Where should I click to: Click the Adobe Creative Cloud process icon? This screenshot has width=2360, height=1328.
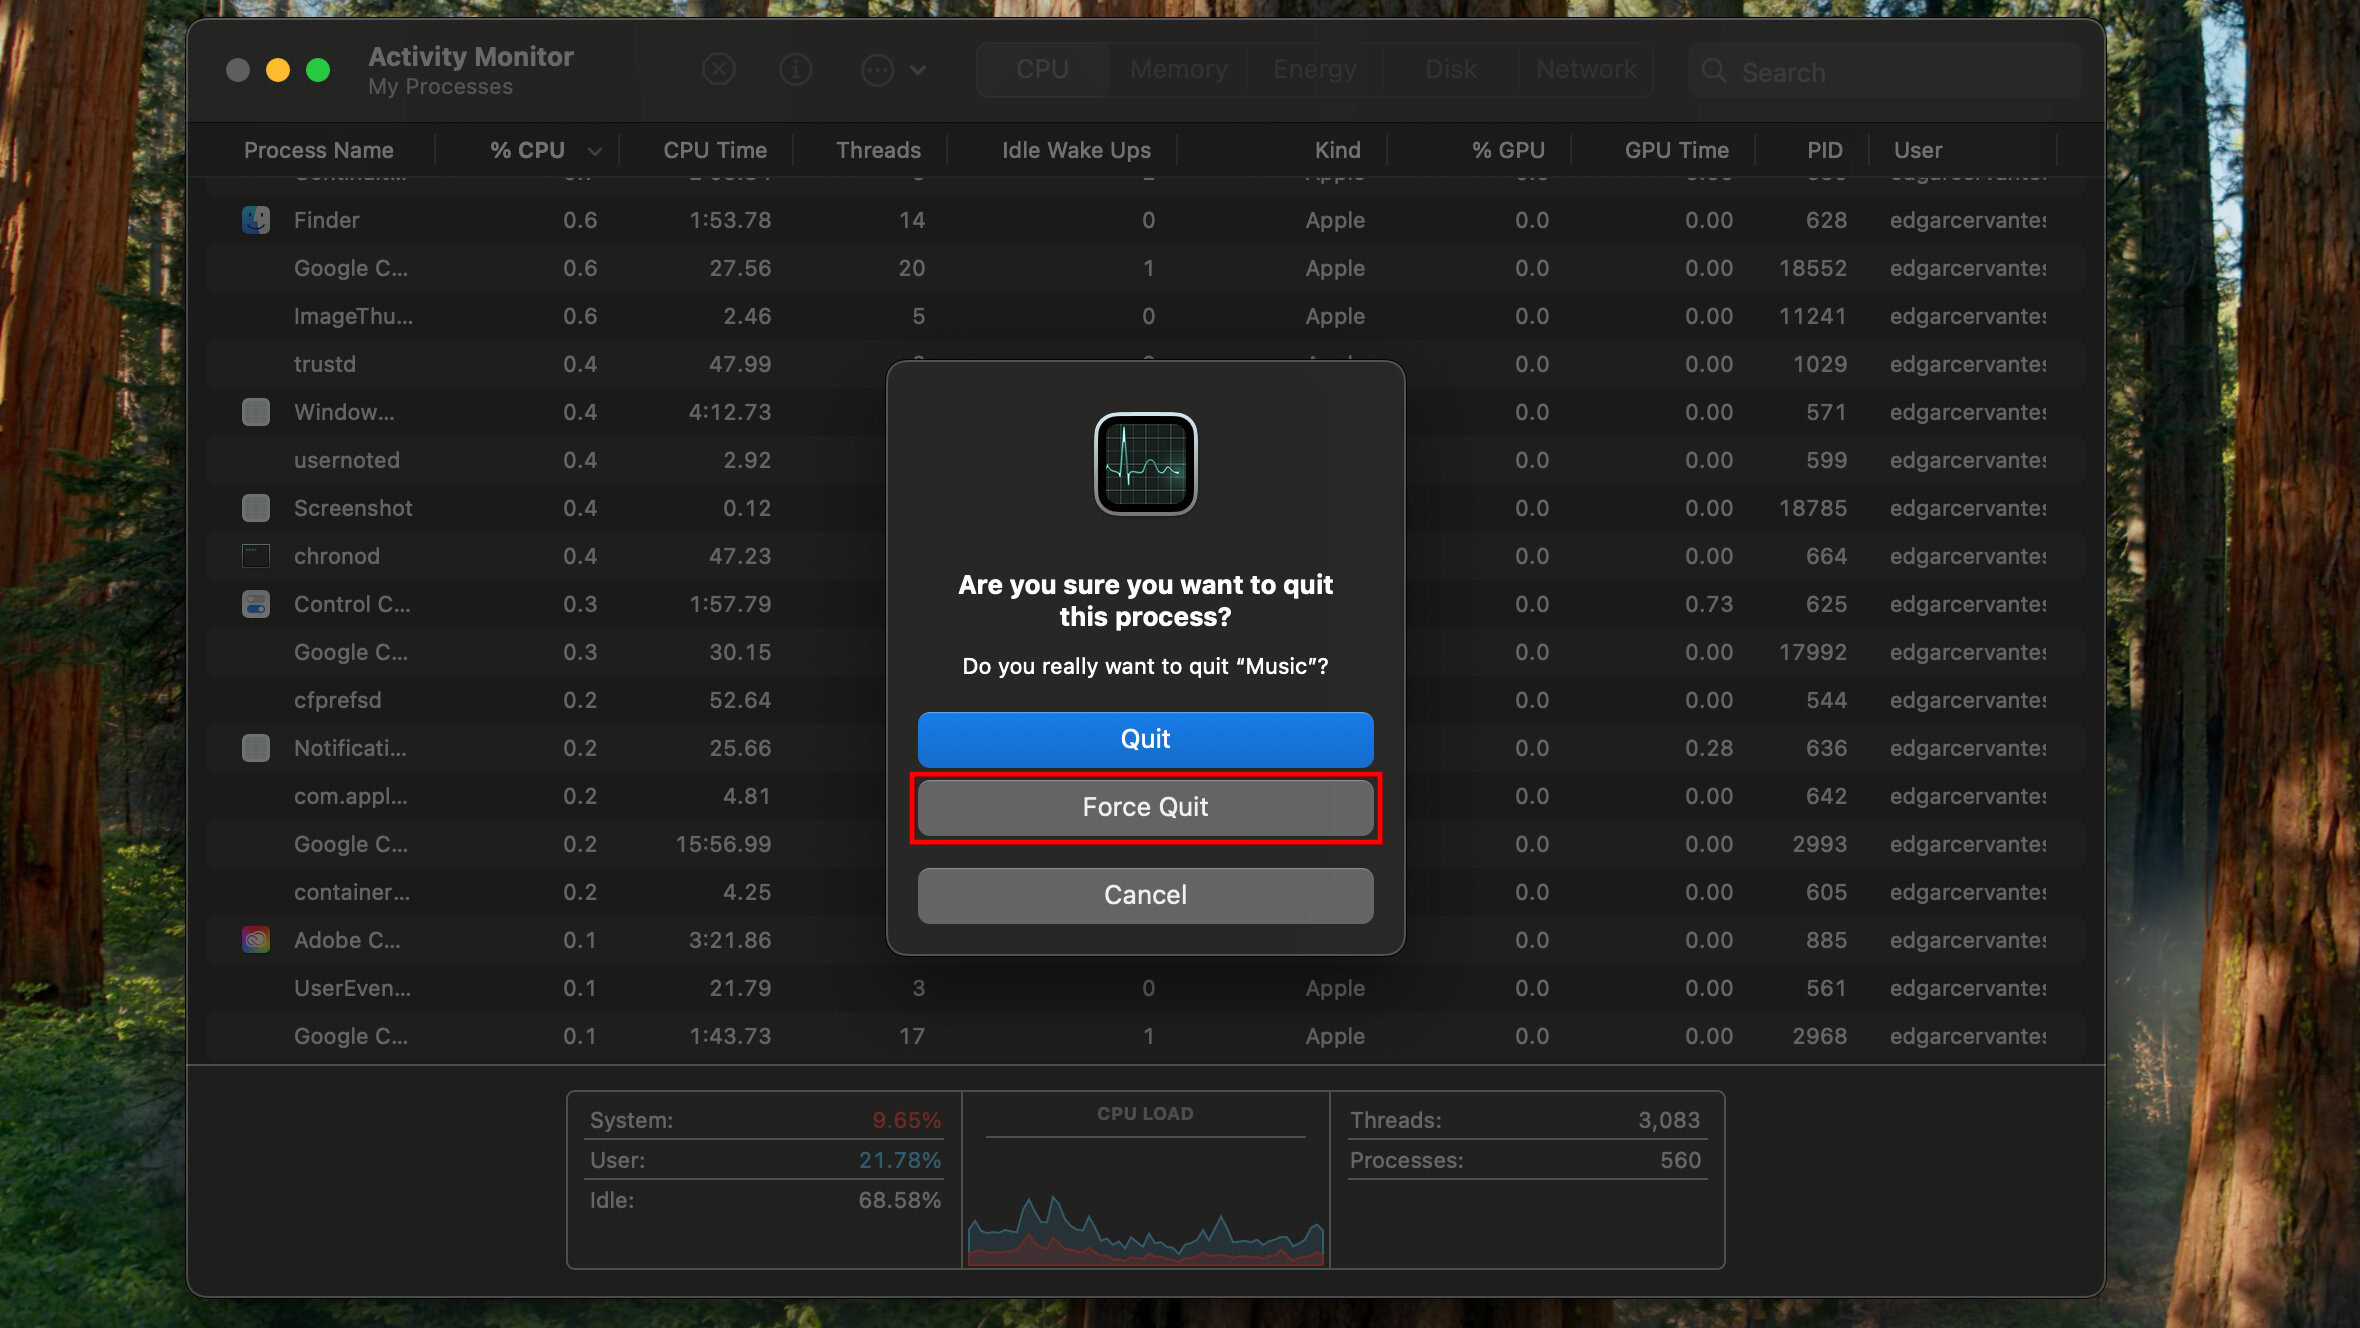click(x=256, y=940)
